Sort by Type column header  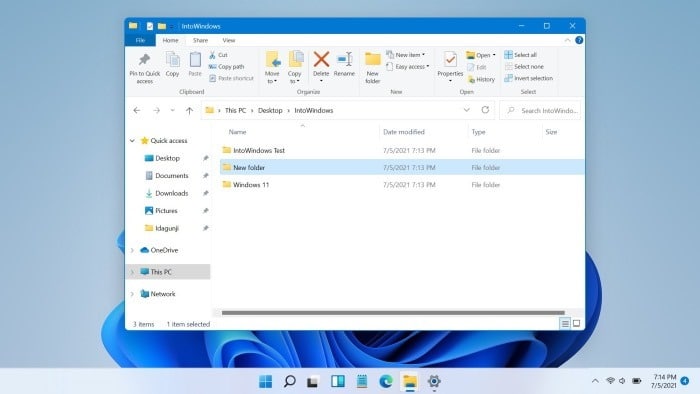(x=478, y=132)
